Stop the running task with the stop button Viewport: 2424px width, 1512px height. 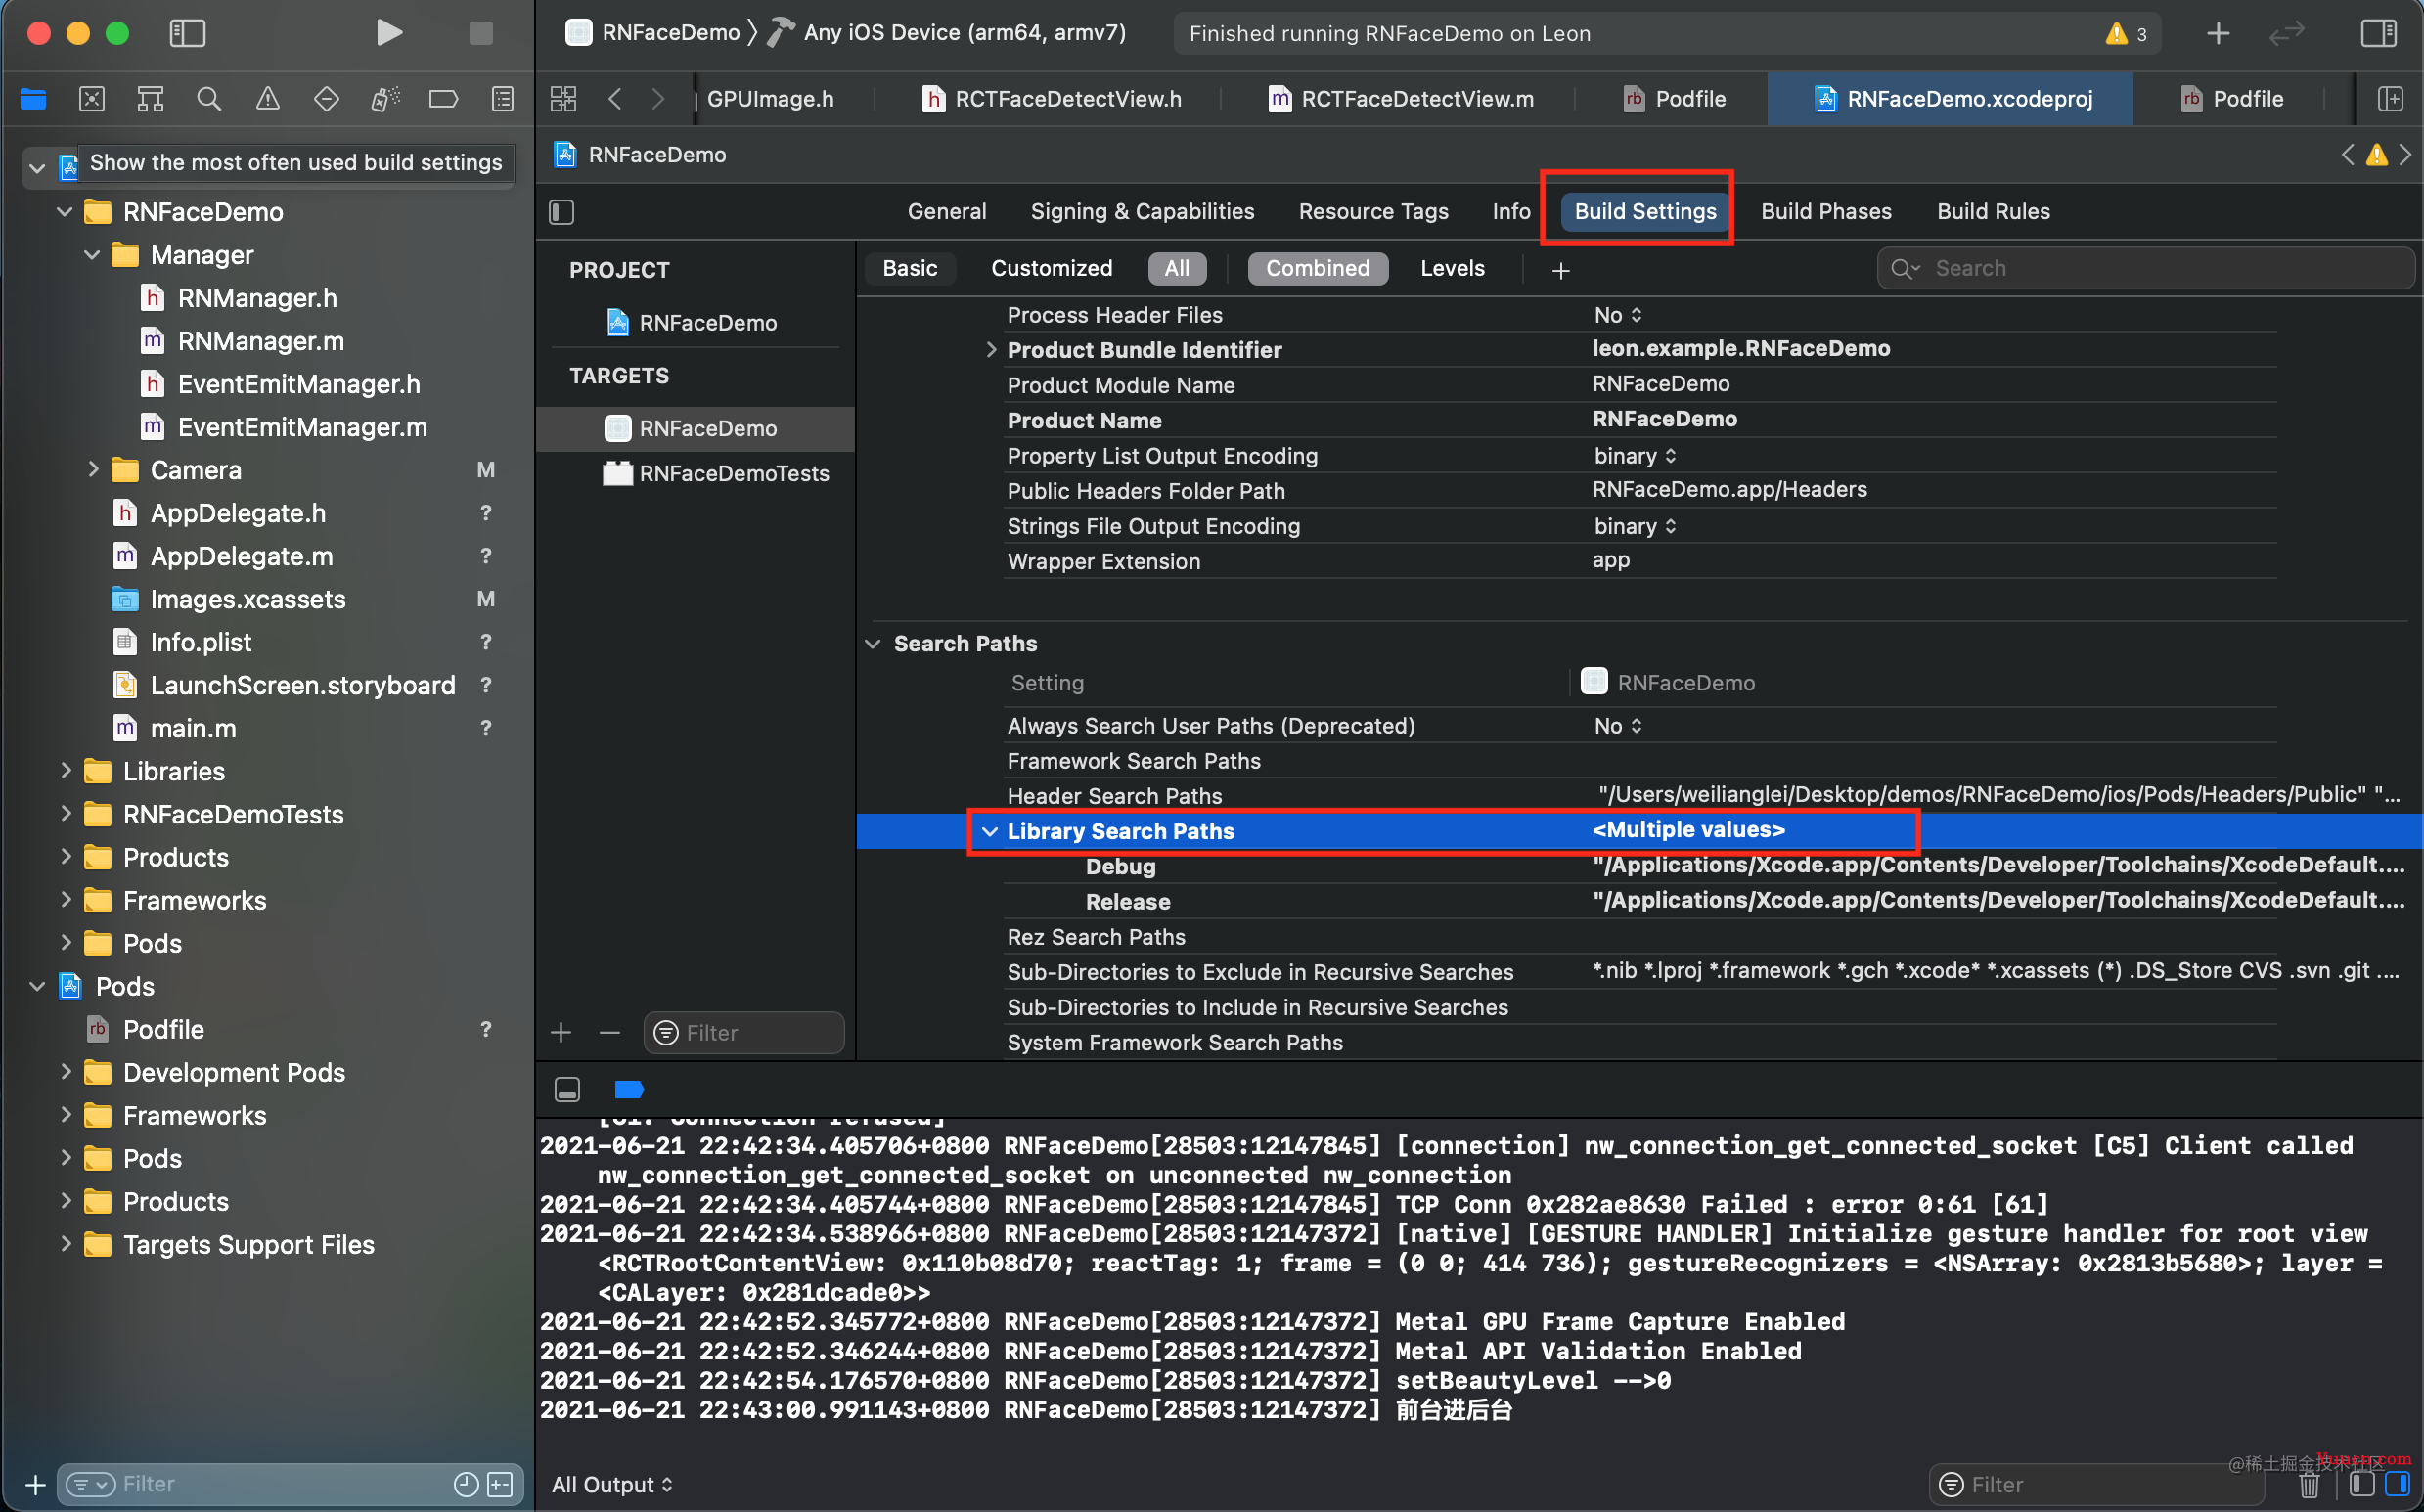tap(481, 33)
